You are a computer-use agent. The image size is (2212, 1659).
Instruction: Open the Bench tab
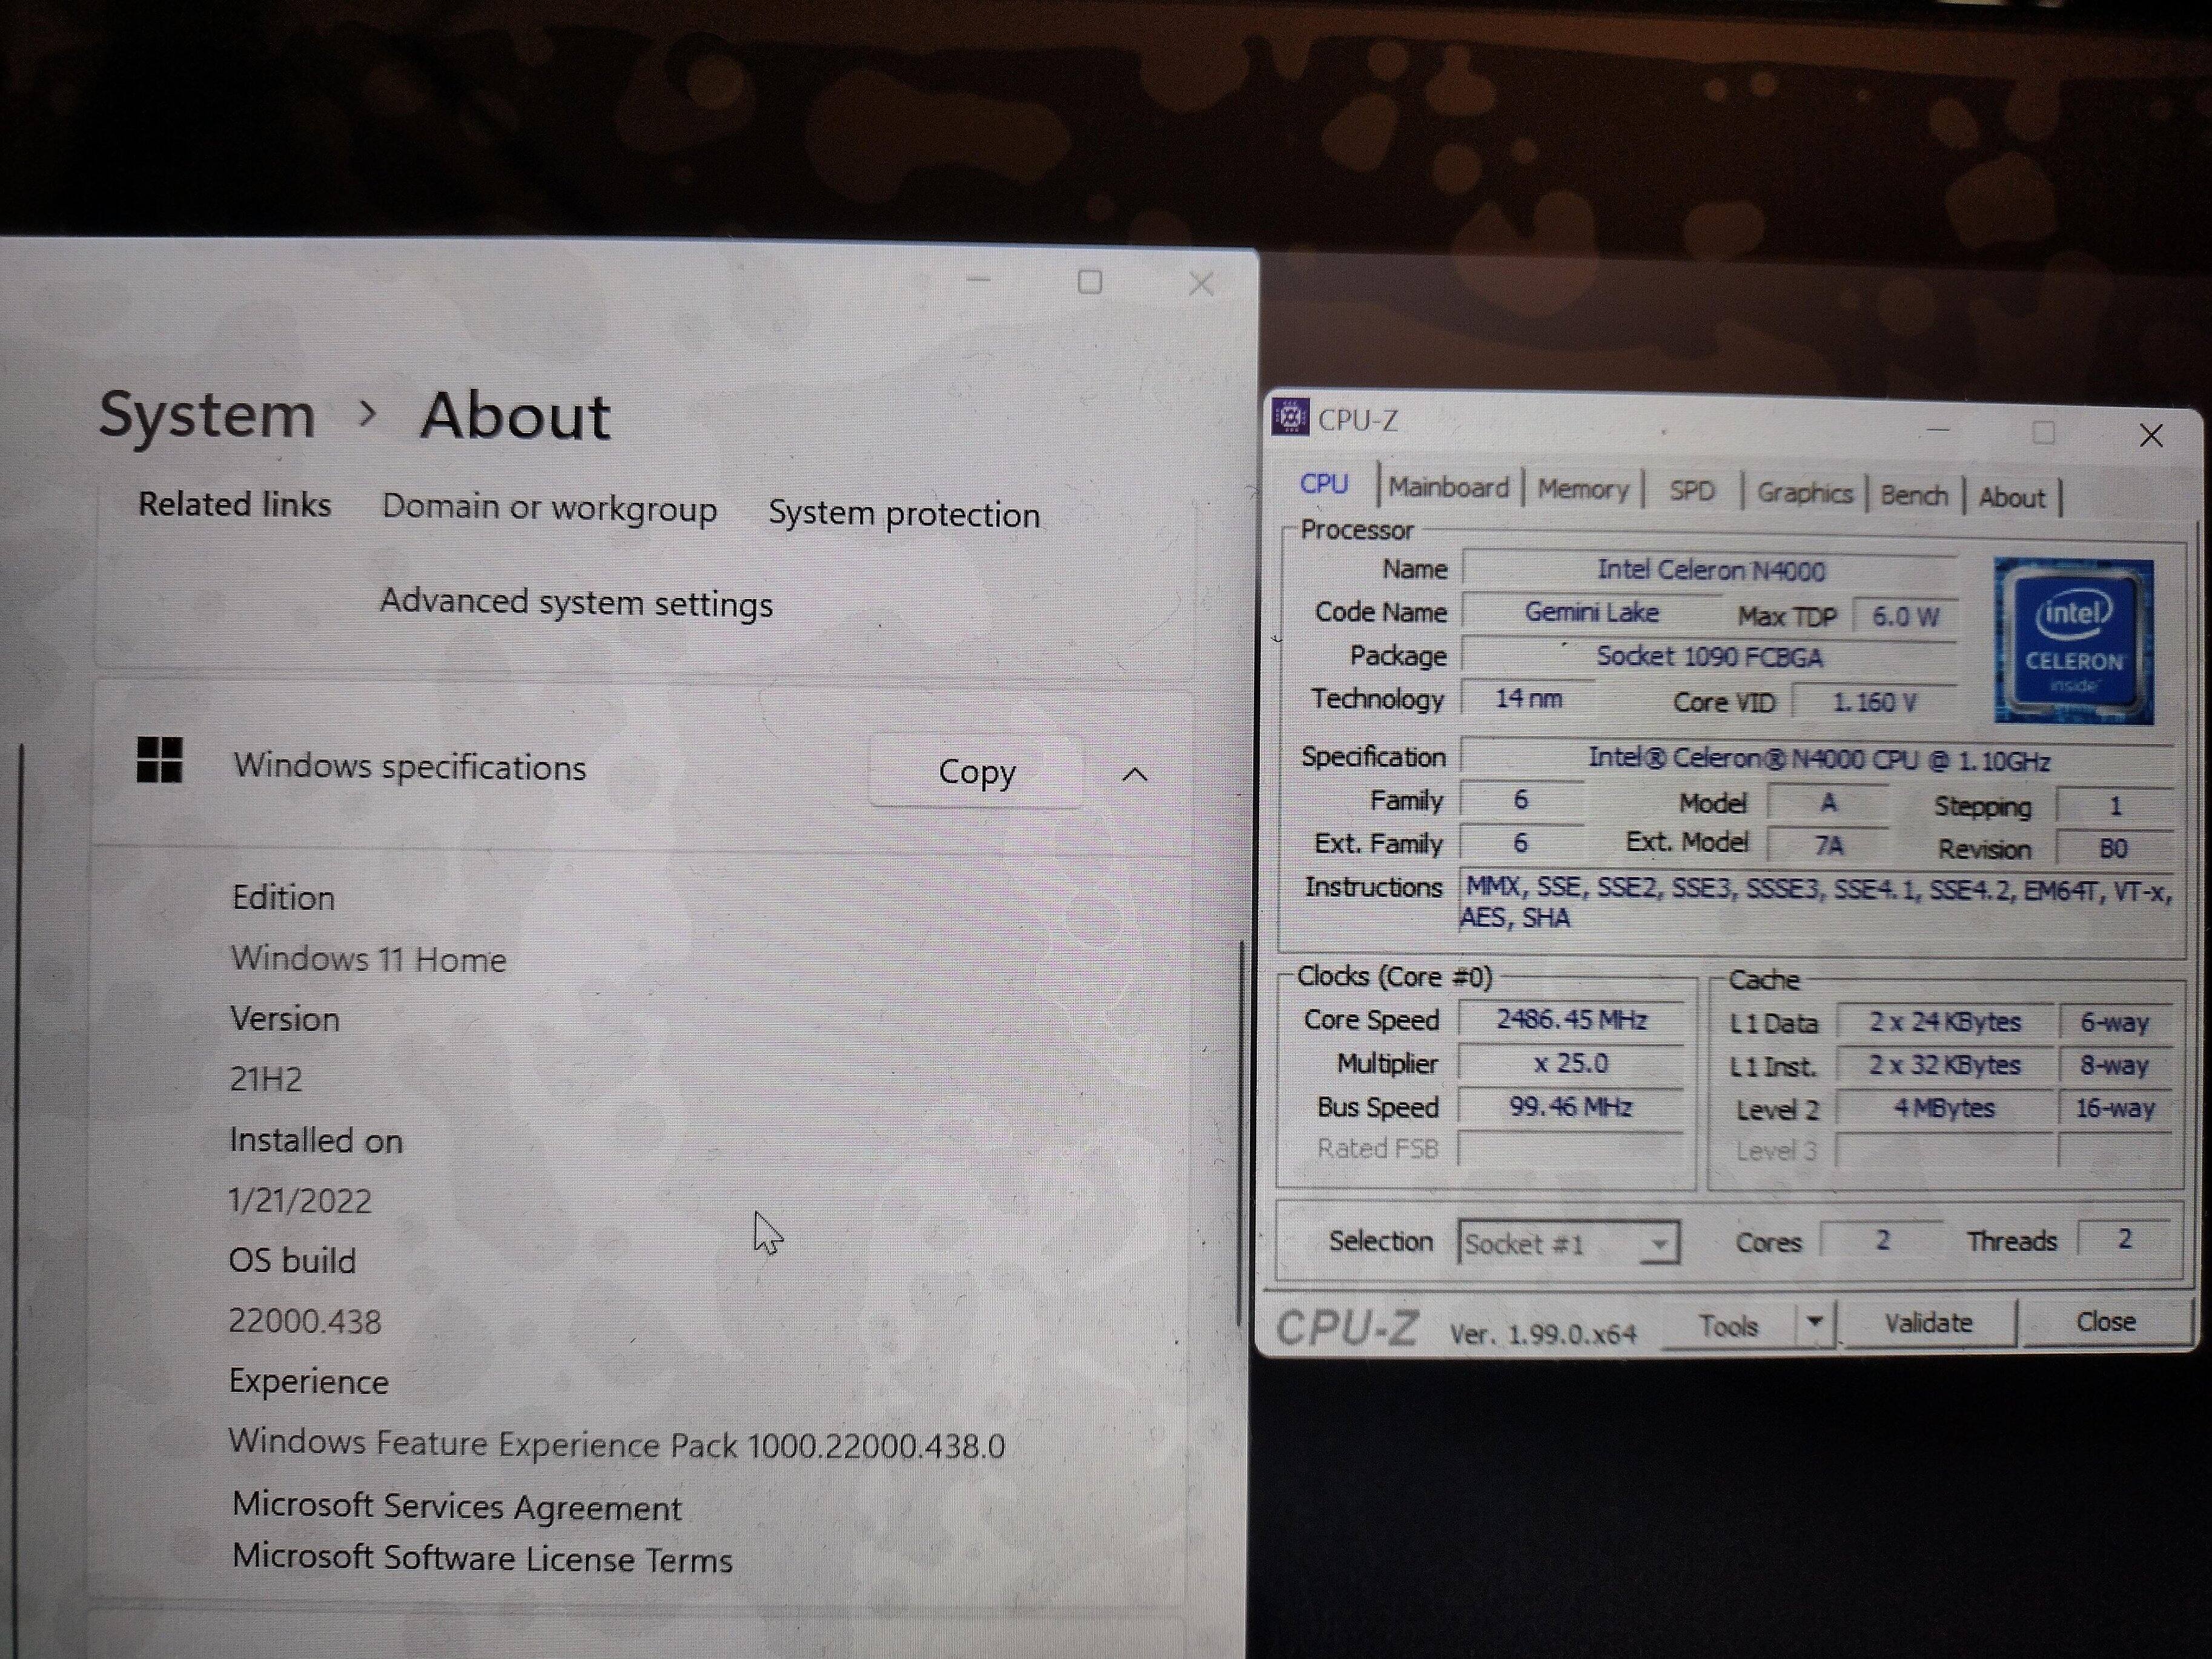(1913, 495)
